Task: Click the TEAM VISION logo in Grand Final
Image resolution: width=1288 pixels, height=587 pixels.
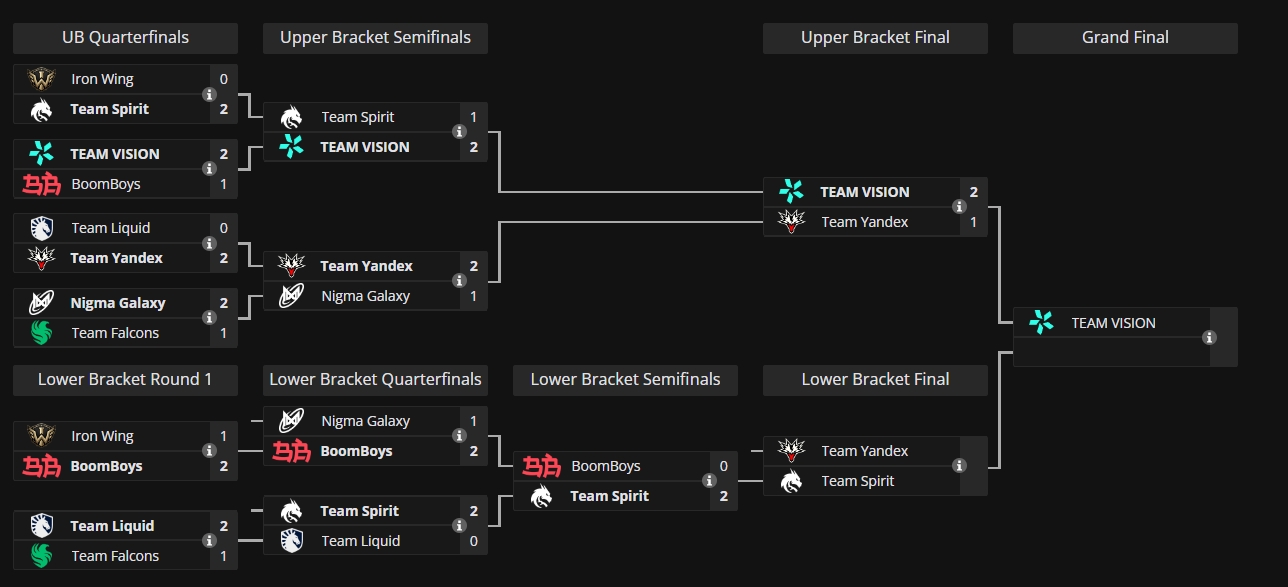Action: pyautogui.click(x=1041, y=322)
